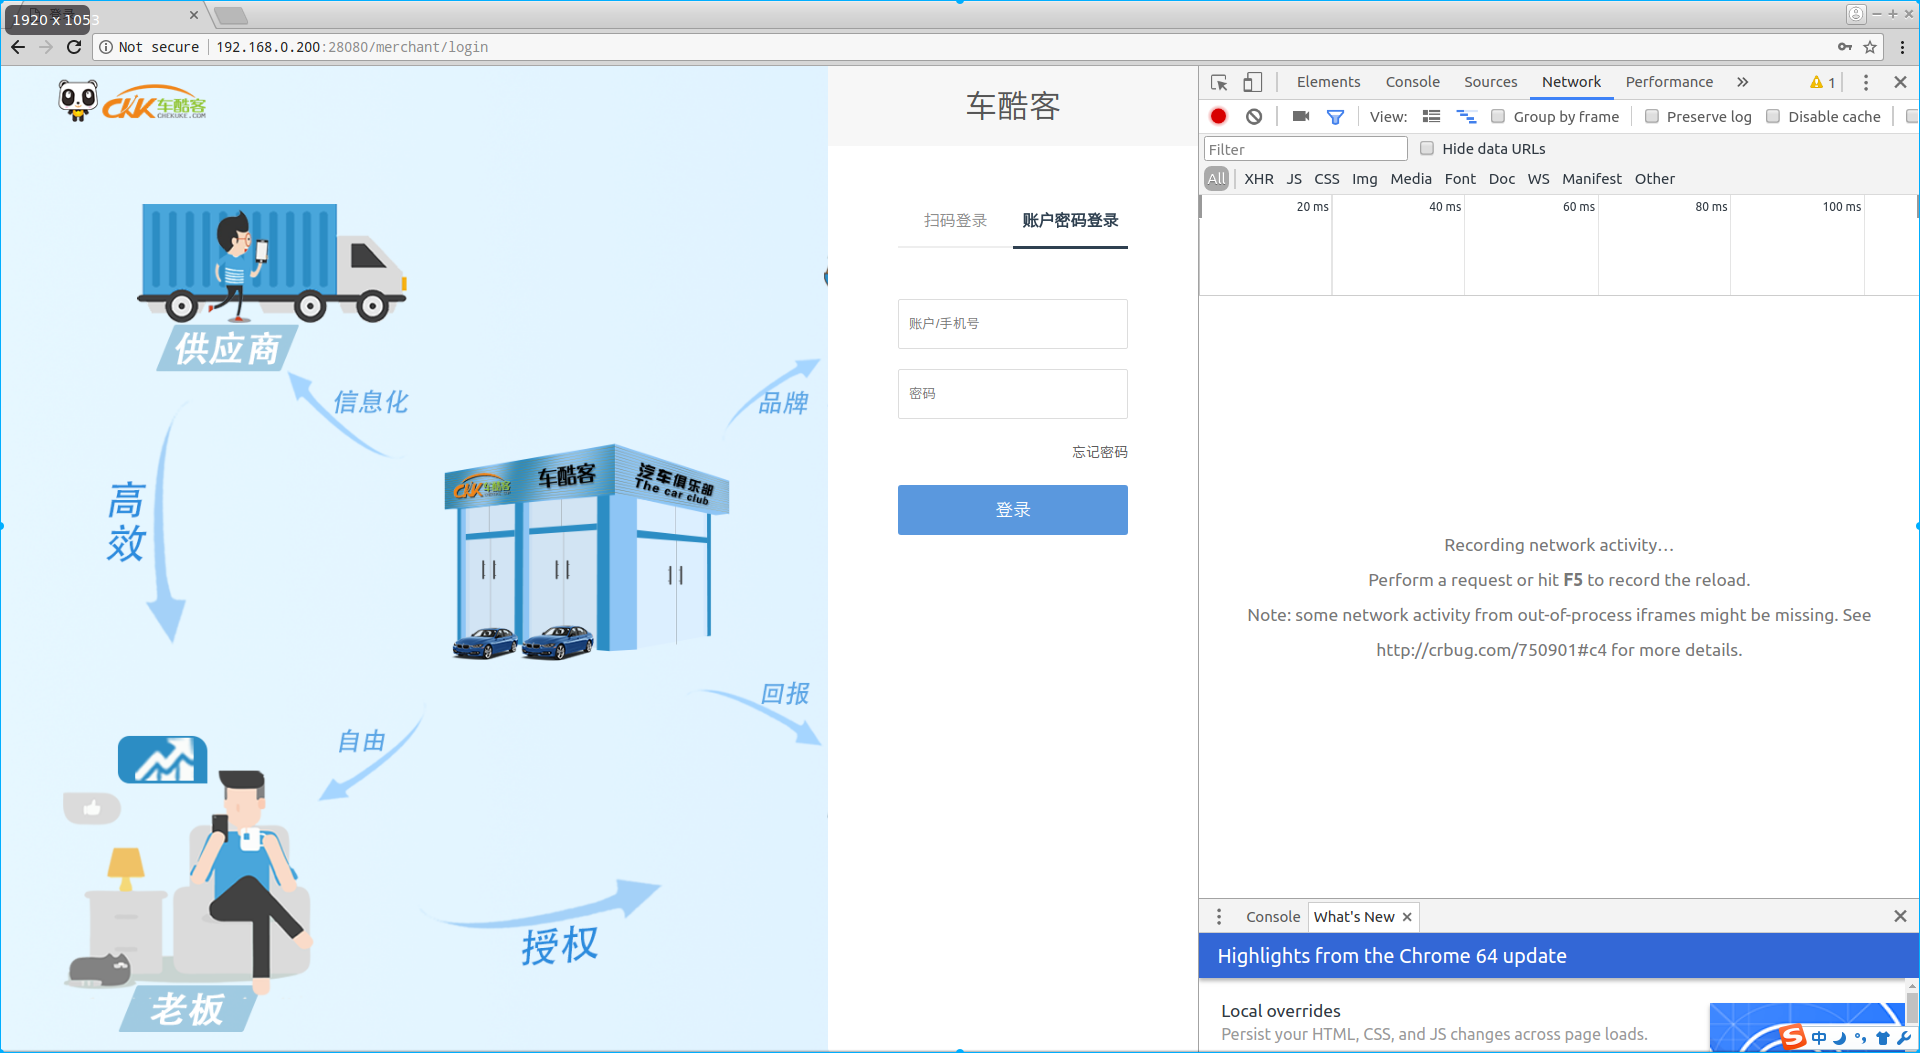Filter requests by Font

pos(1460,179)
